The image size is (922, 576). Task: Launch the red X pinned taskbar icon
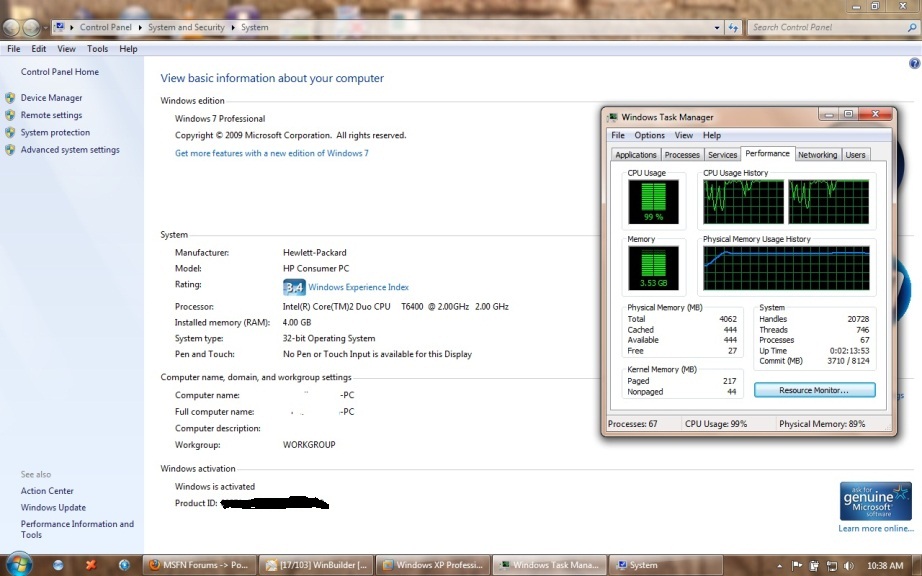[x=91, y=565]
